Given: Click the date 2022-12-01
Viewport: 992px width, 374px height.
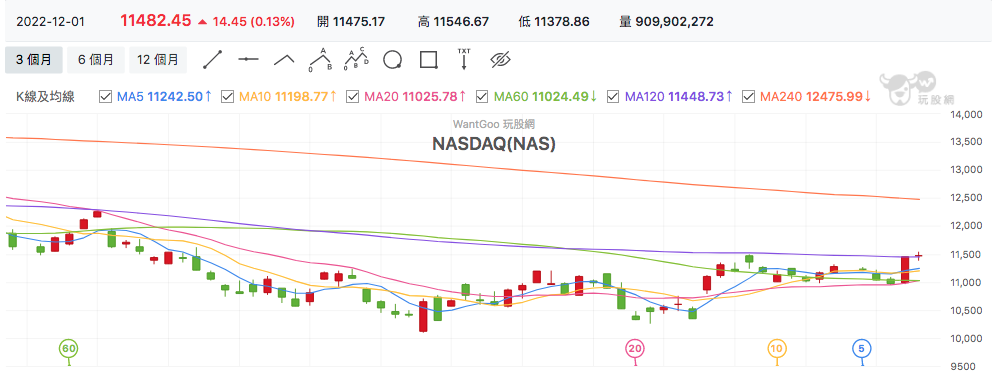Looking at the screenshot, I should 50,22.
